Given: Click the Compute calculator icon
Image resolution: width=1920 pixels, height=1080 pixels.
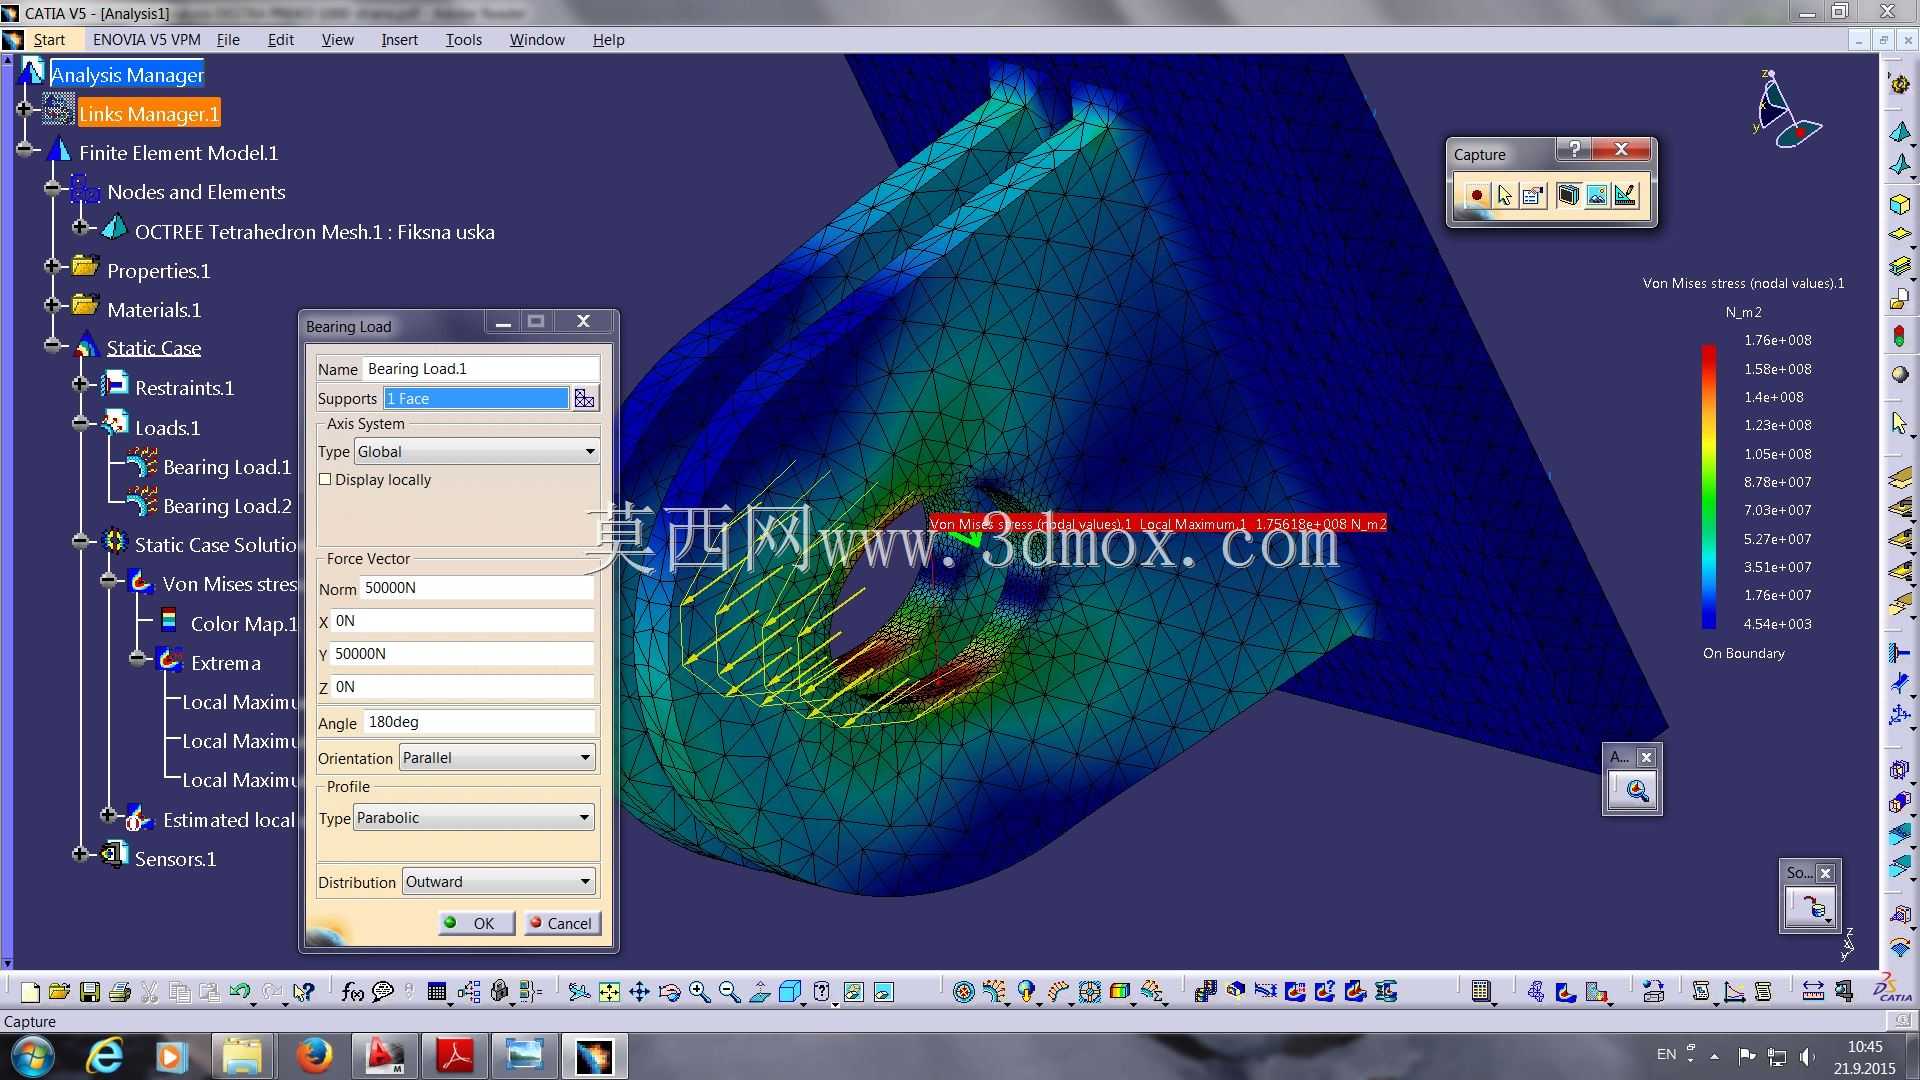Looking at the screenshot, I should [1481, 992].
